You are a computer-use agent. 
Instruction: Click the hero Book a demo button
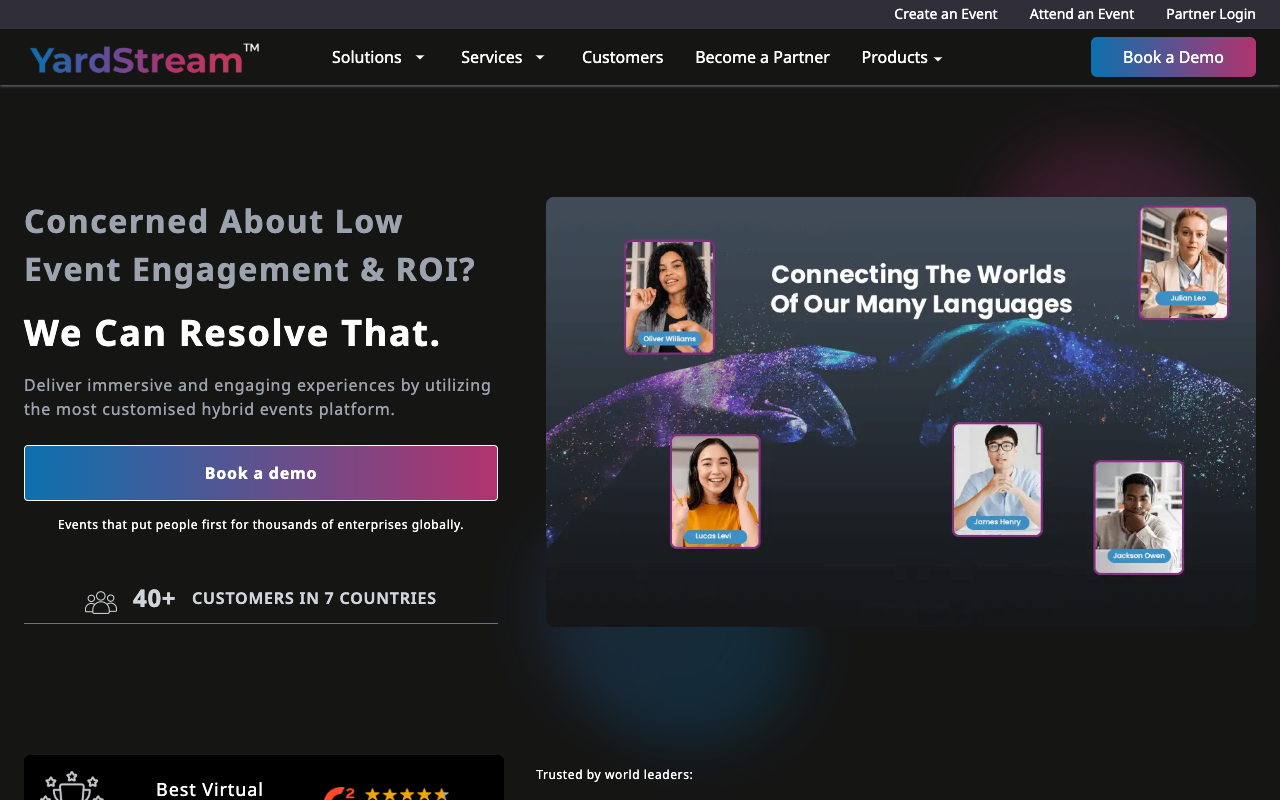(x=261, y=473)
